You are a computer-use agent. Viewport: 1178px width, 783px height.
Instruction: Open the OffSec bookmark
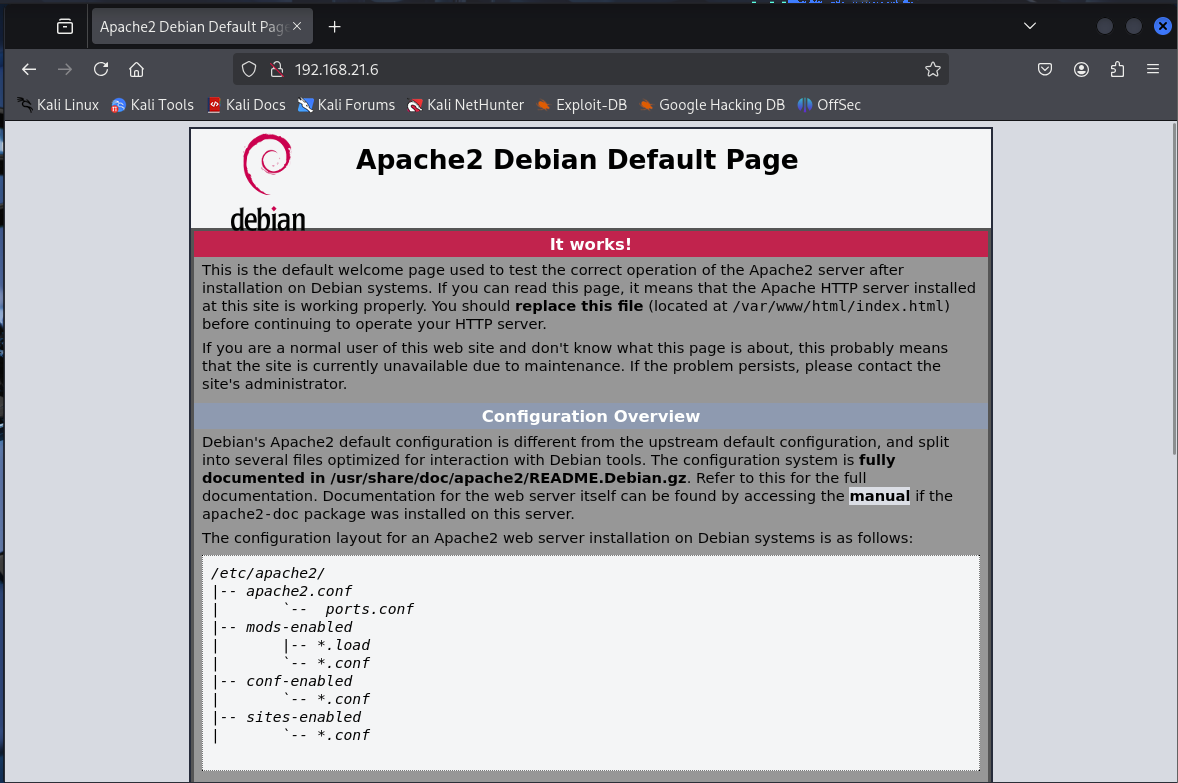pos(829,105)
